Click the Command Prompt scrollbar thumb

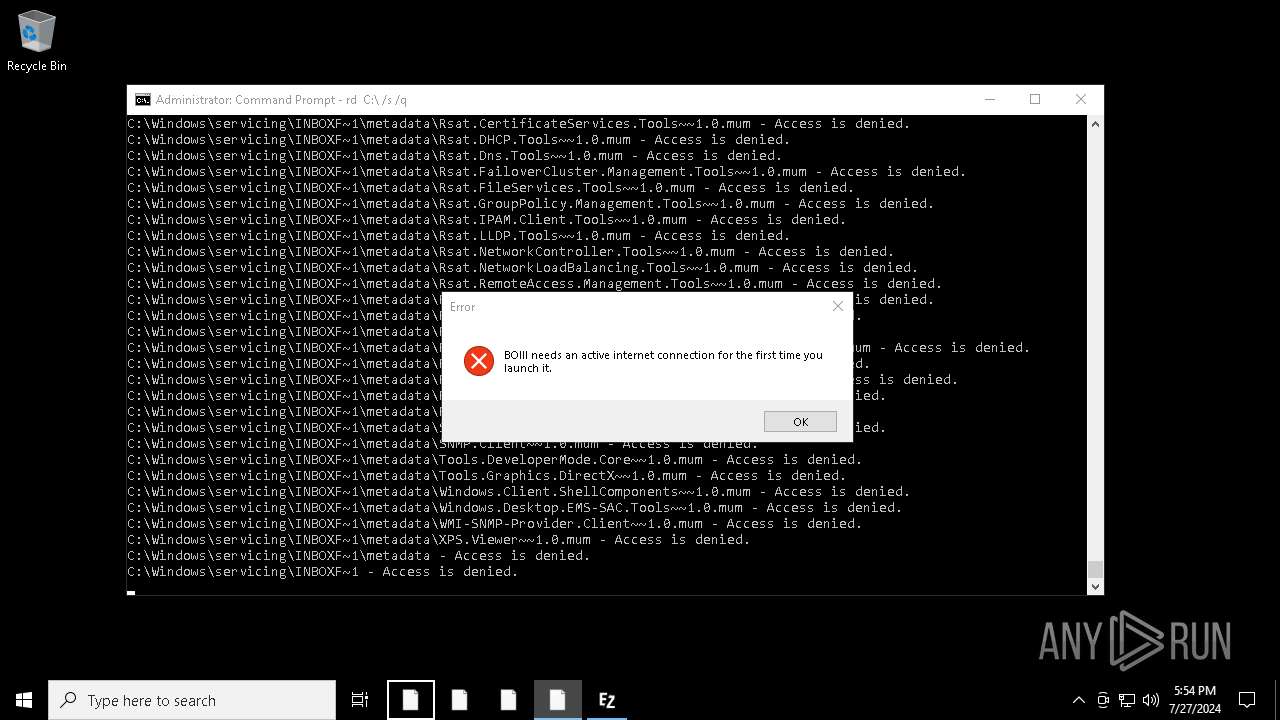pyautogui.click(x=1095, y=569)
